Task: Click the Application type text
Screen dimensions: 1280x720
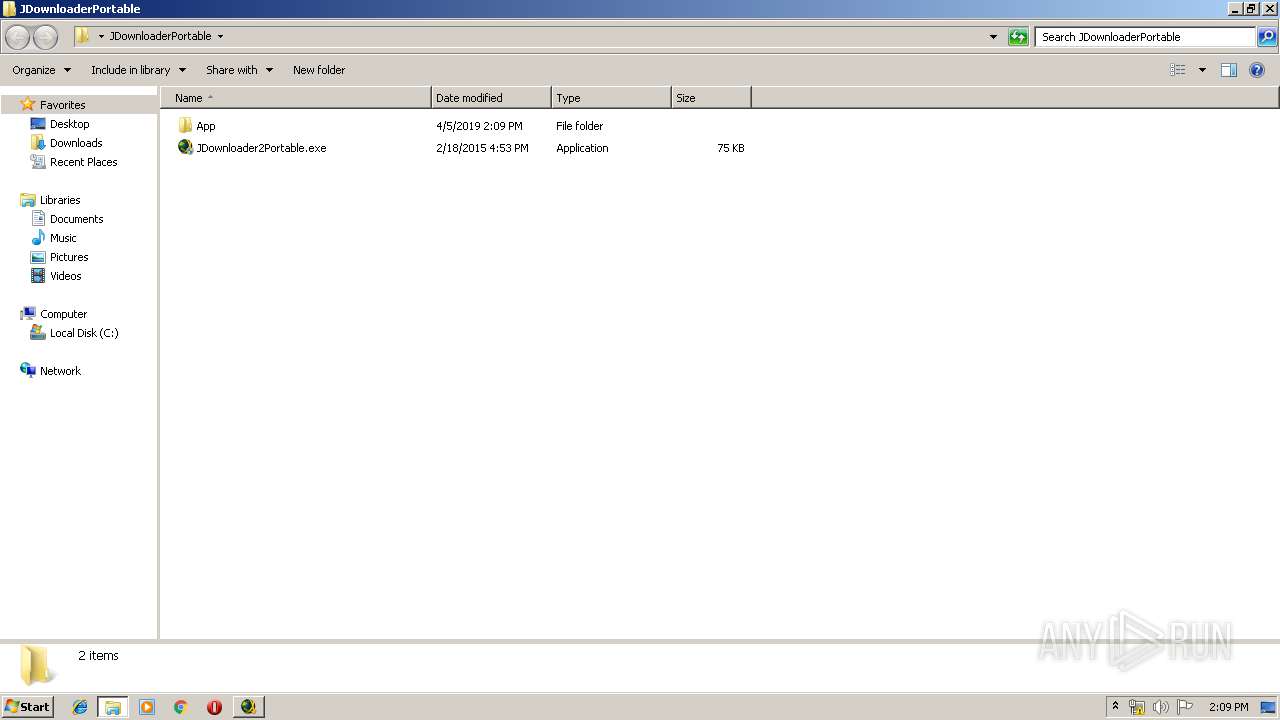Action: coord(582,148)
